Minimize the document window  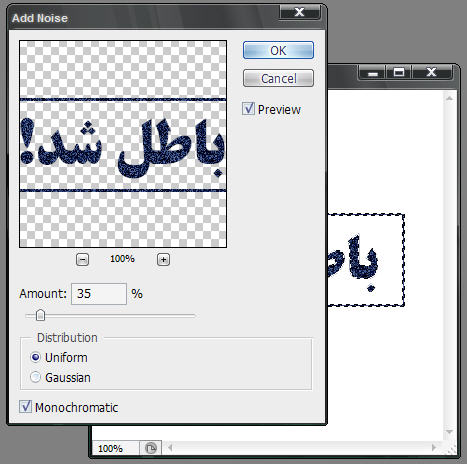373,72
